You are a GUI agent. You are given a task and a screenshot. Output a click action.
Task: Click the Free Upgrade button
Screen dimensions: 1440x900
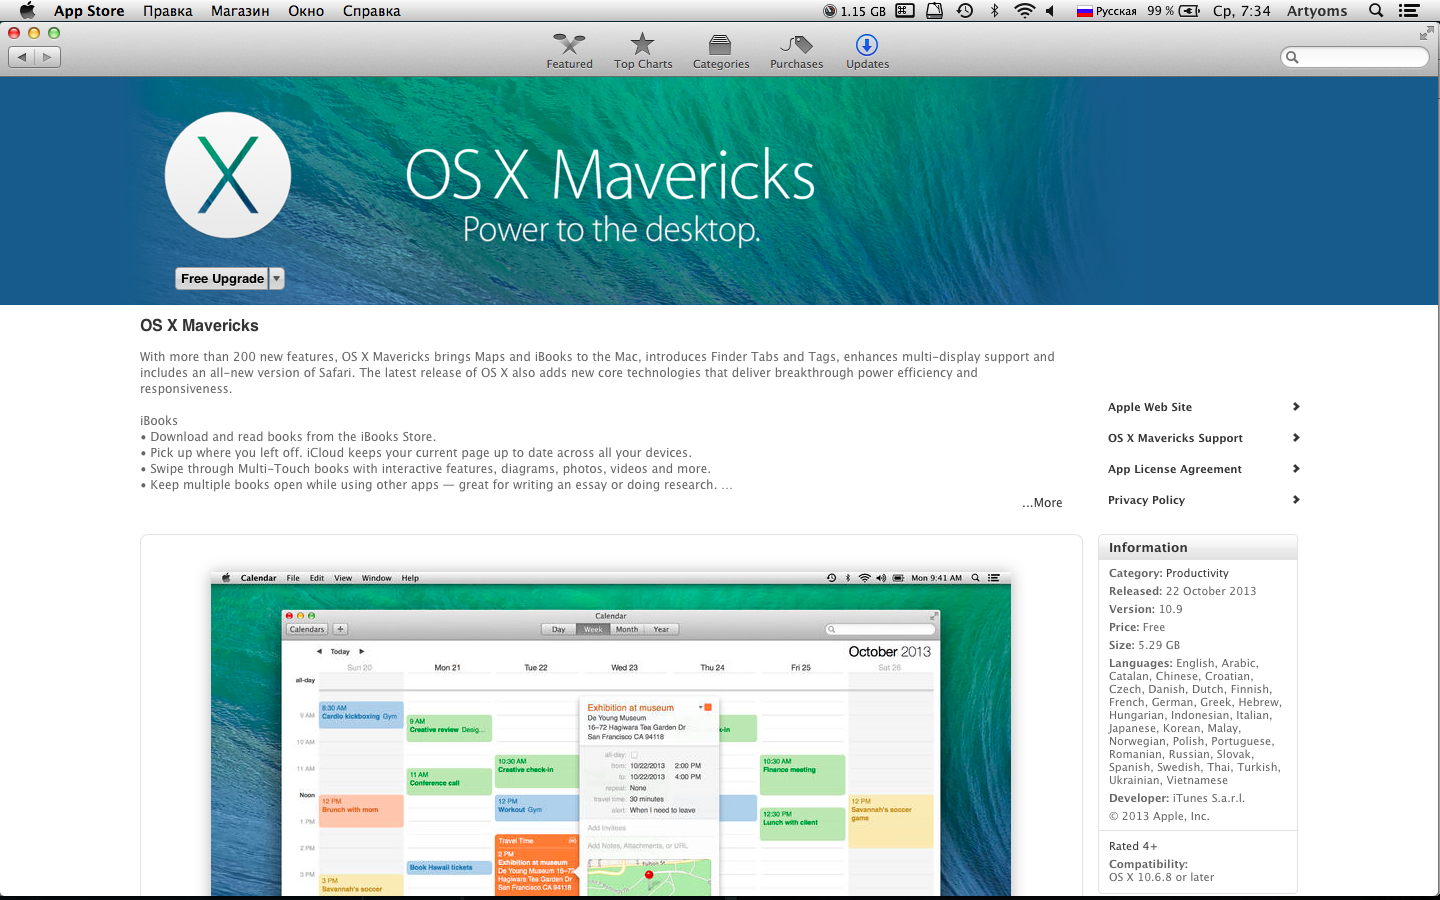pyautogui.click(x=222, y=279)
